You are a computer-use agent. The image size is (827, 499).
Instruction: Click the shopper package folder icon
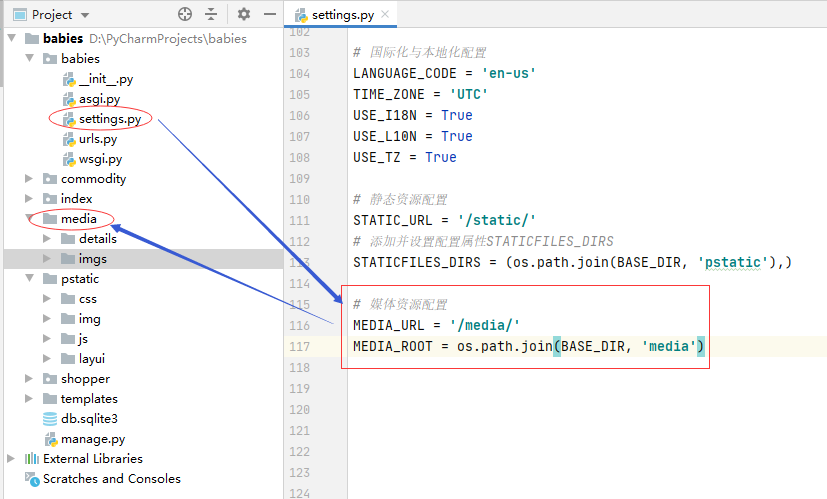(x=50, y=379)
